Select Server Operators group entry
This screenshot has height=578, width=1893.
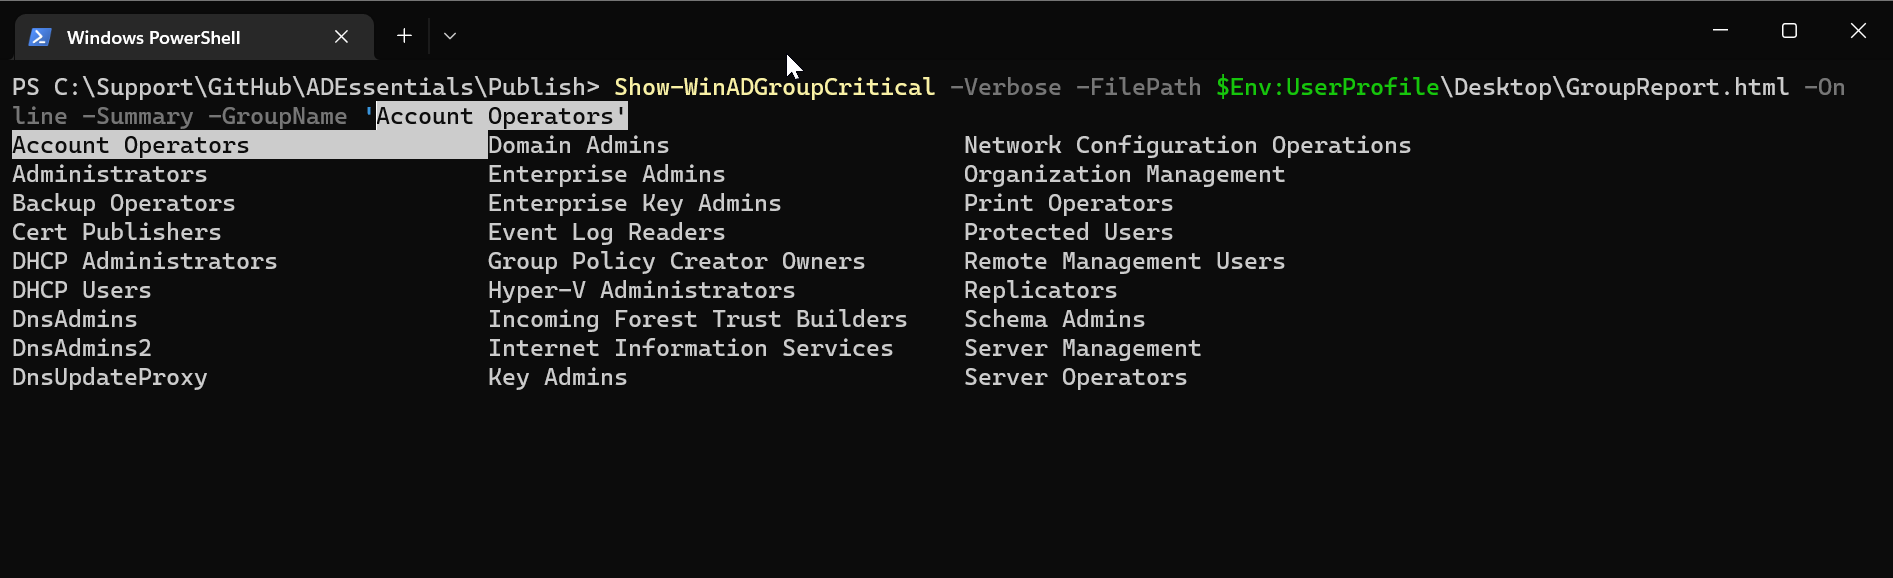pos(1075,377)
